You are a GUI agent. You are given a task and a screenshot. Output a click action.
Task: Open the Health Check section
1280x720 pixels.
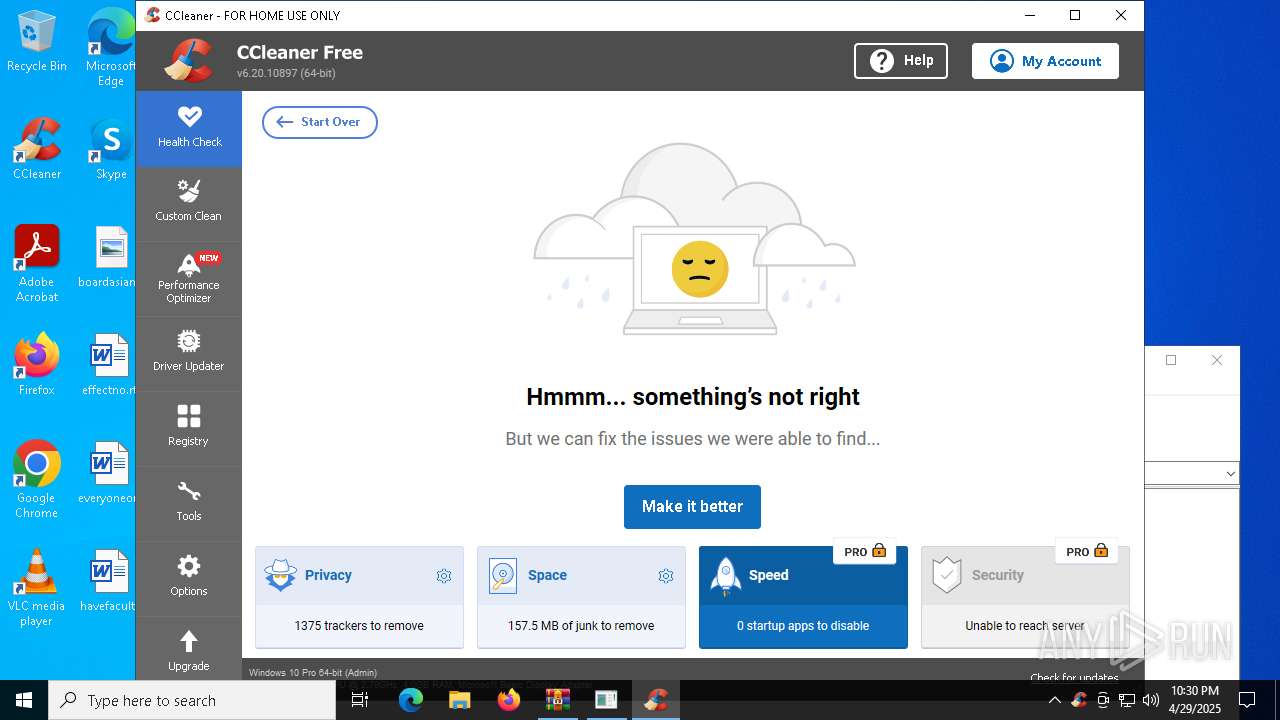(x=189, y=129)
